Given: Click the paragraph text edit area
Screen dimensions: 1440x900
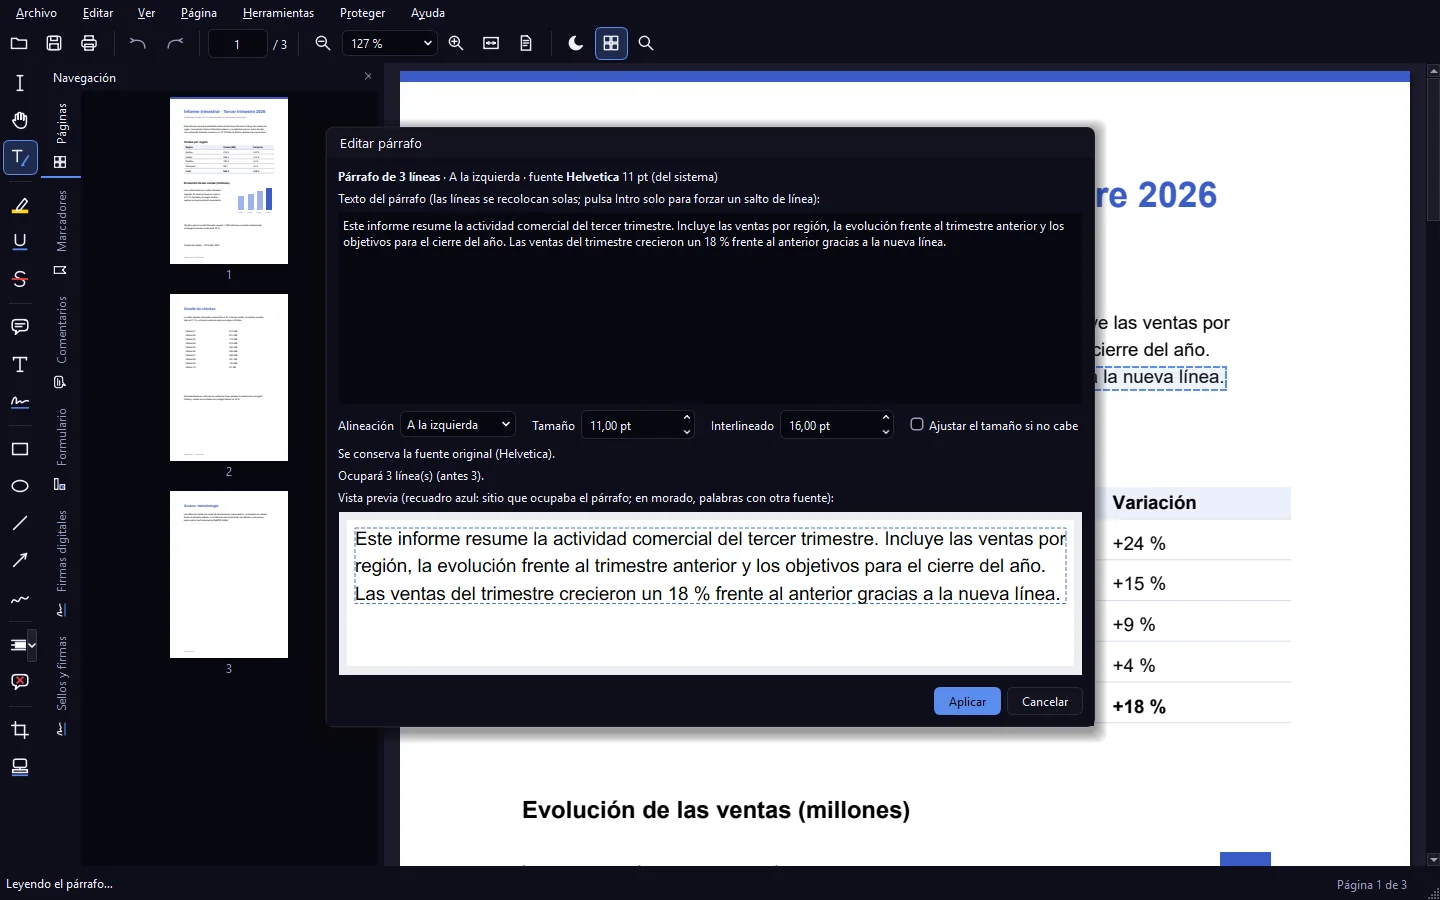Looking at the screenshot, I should pos(710,308).
